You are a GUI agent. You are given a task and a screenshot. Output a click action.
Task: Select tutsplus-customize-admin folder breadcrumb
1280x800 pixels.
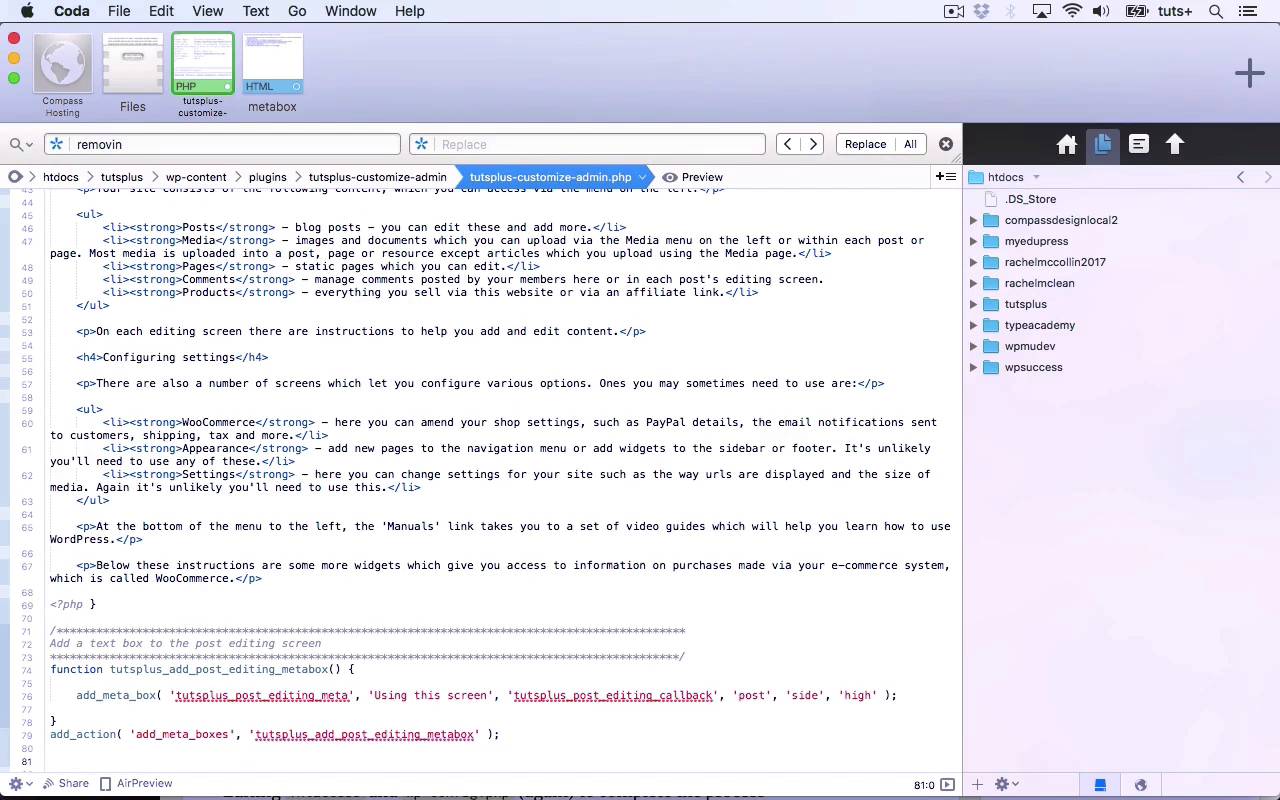click(x=377, y=177)
